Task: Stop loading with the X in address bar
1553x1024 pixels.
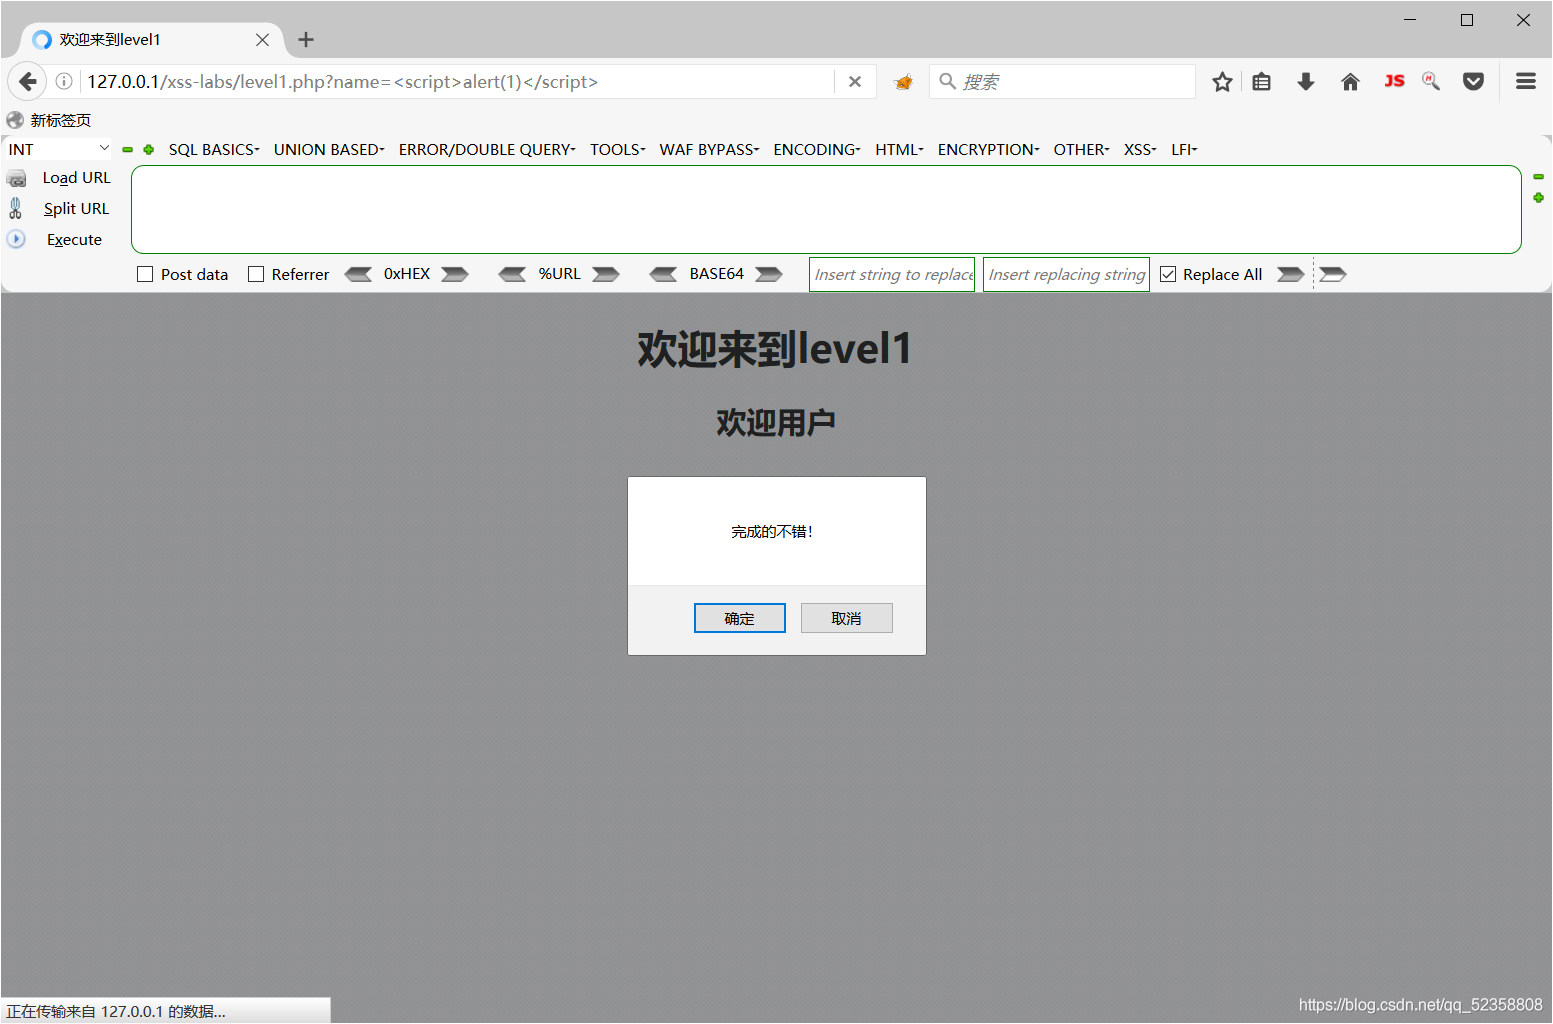Action: click(855, 82)
